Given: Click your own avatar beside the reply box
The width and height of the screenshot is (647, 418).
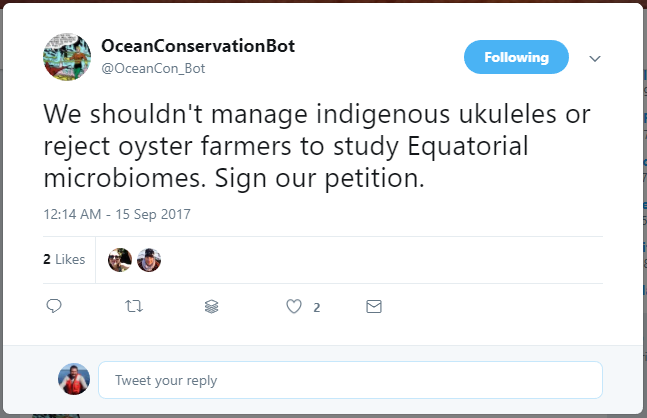Looking at the screenshot, I should [73, 380].
